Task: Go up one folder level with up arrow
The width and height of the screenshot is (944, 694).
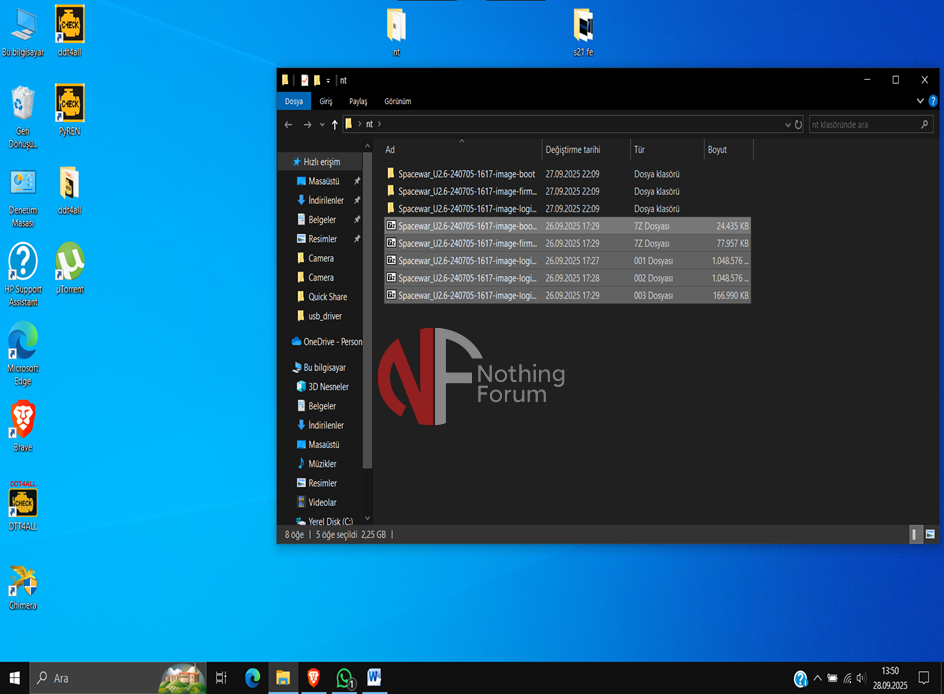Action: pos(334,125)
